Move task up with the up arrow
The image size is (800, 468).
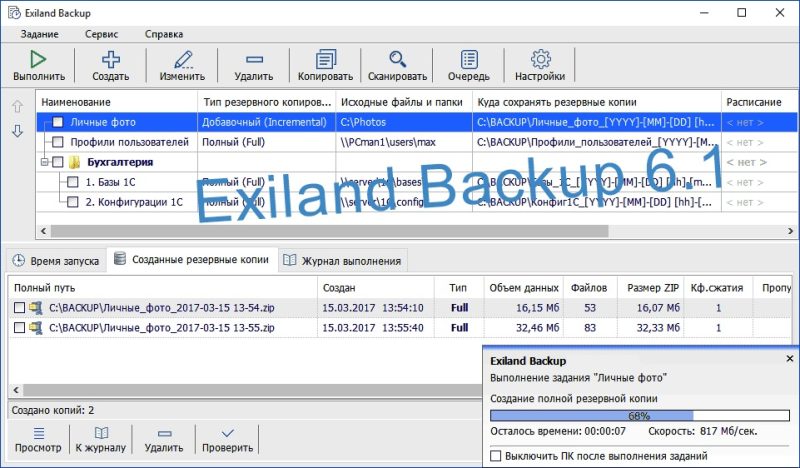(x=17, y=106)
